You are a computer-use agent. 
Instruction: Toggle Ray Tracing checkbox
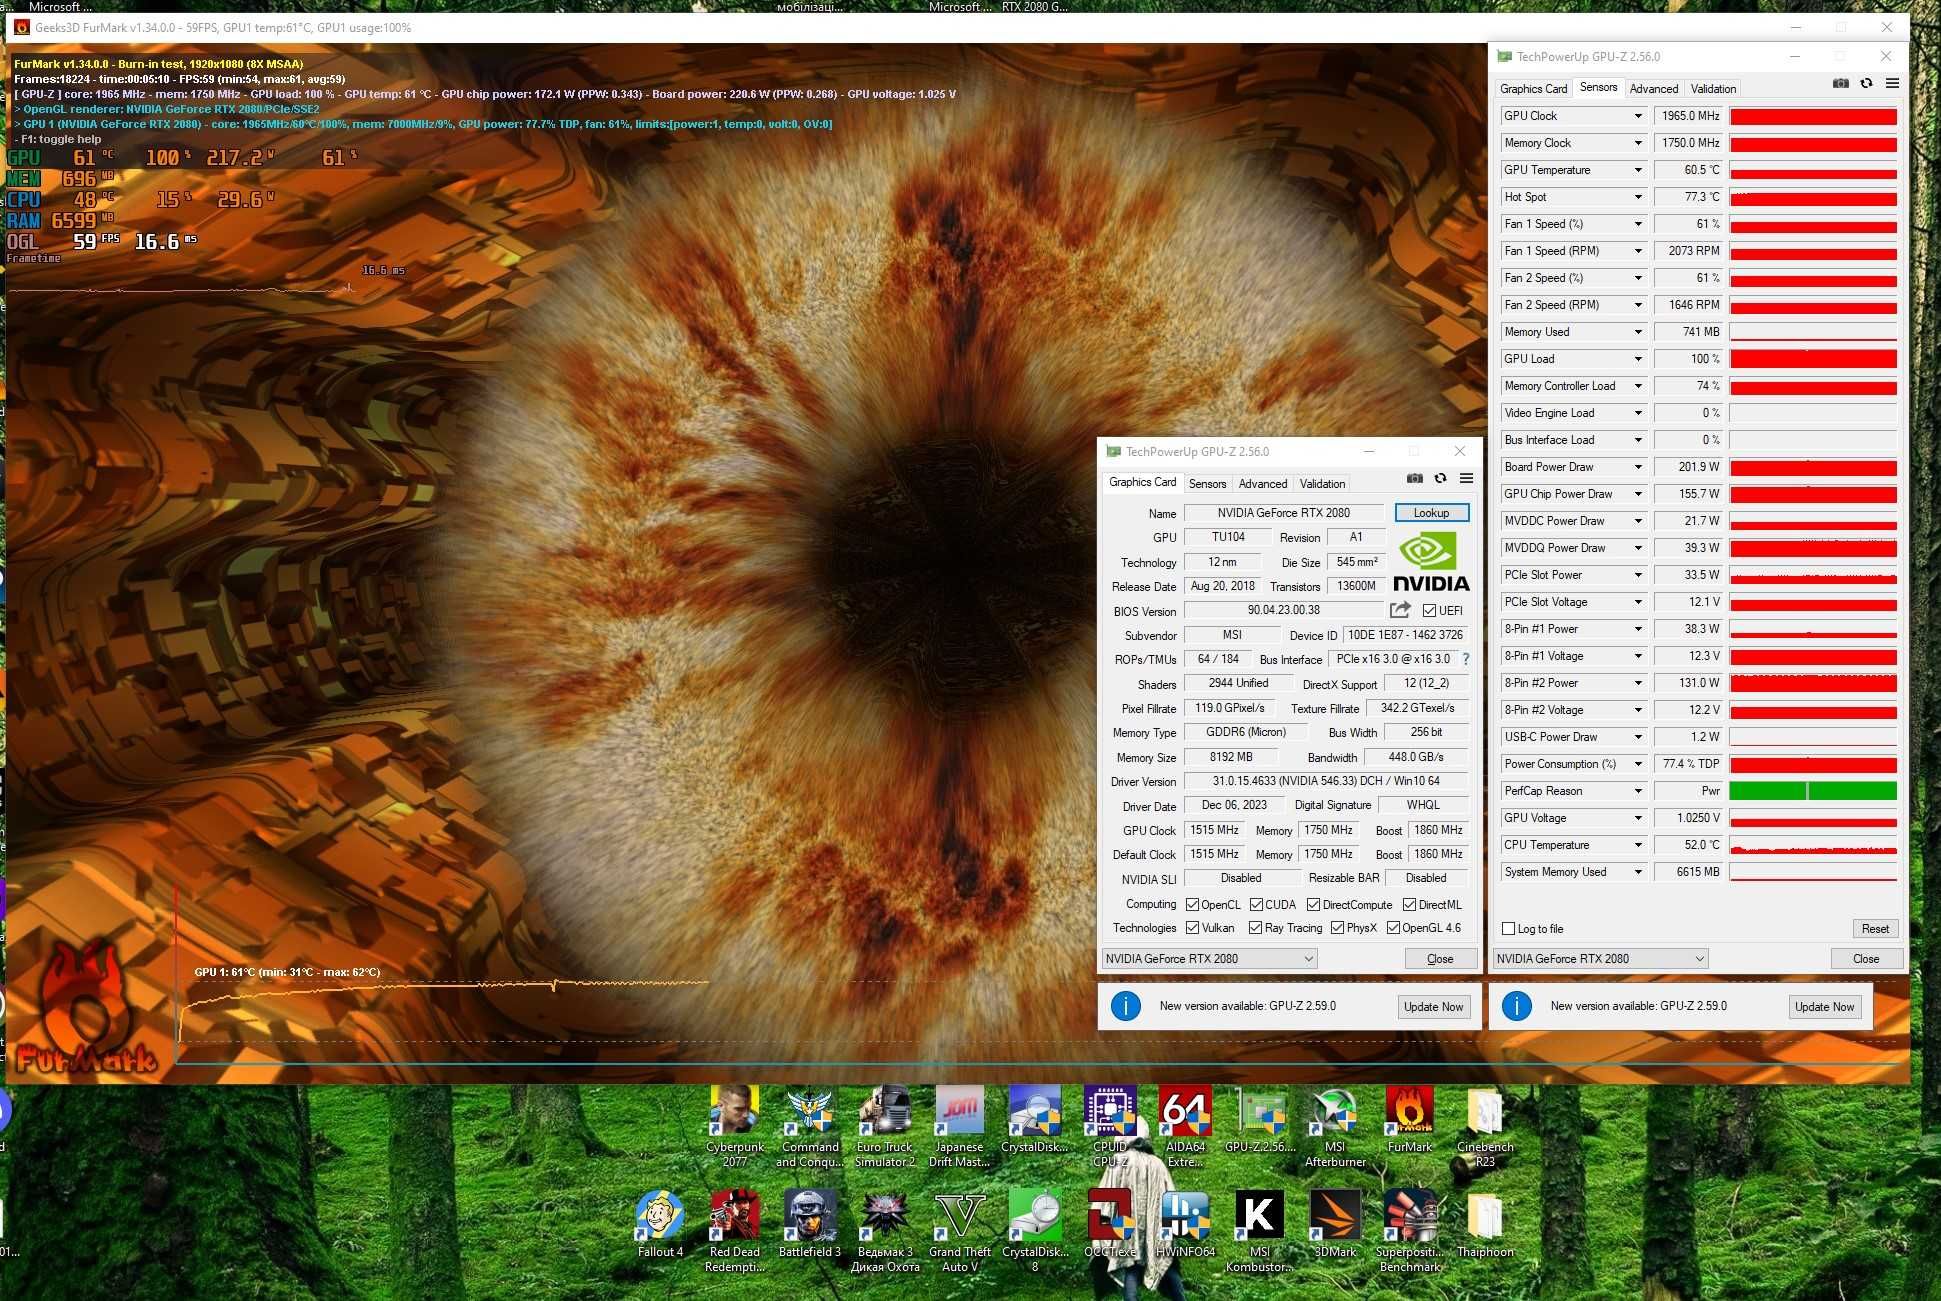[x=1255, y=928]
